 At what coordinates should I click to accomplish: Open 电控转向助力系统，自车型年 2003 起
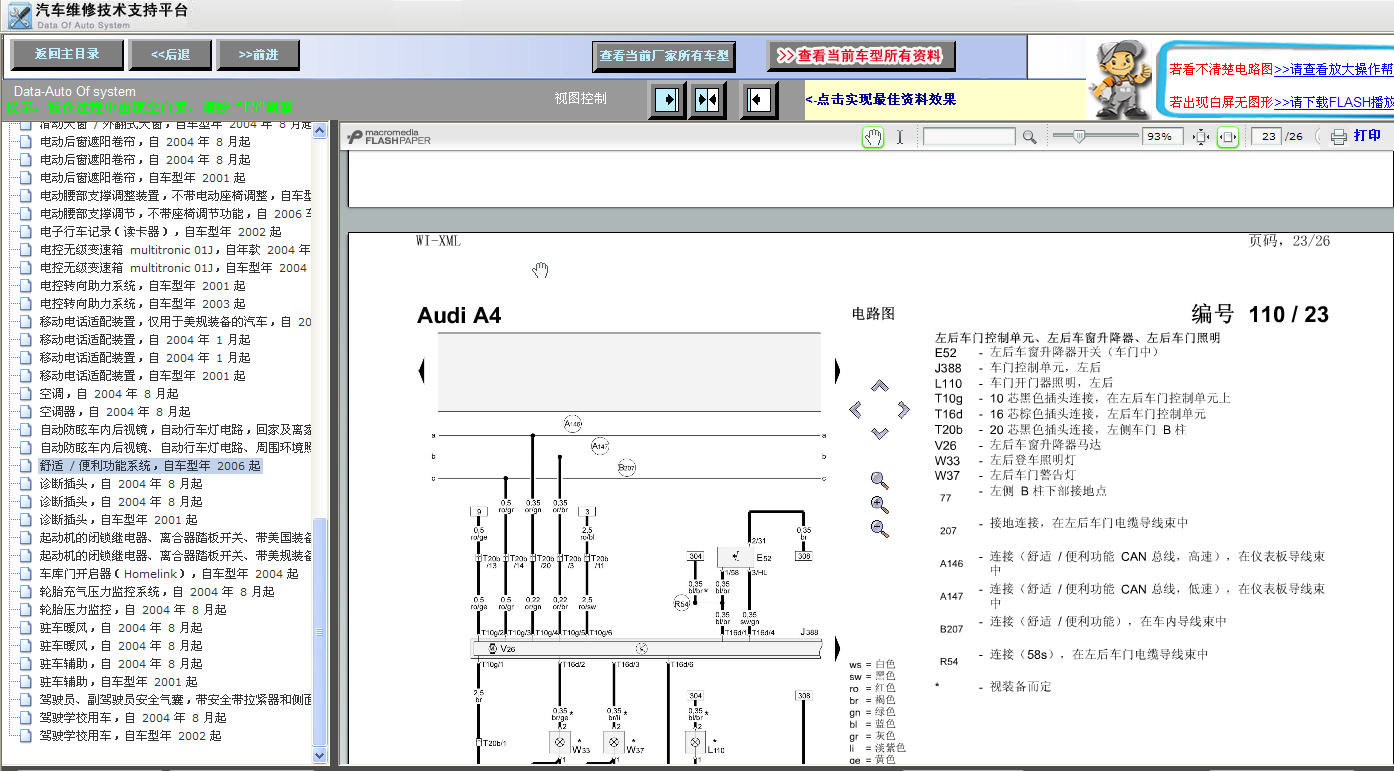point(142,304)
